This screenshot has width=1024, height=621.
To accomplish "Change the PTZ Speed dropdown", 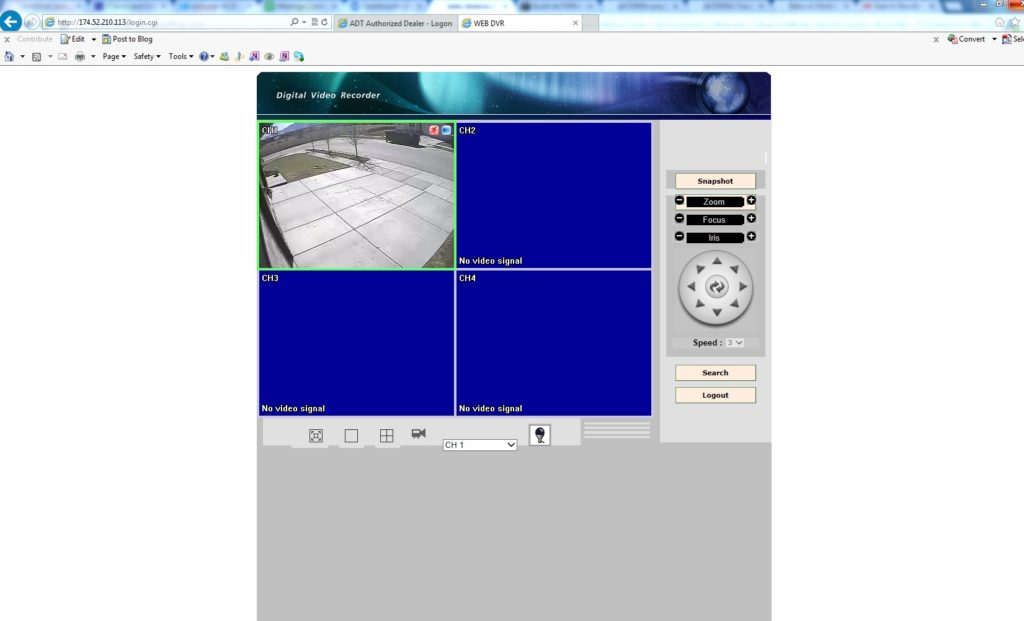I will [734, 342].
